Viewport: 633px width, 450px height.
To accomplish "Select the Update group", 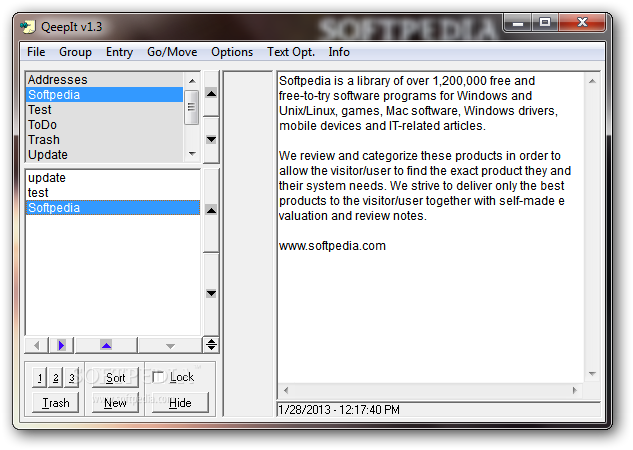I will (105, 154).
